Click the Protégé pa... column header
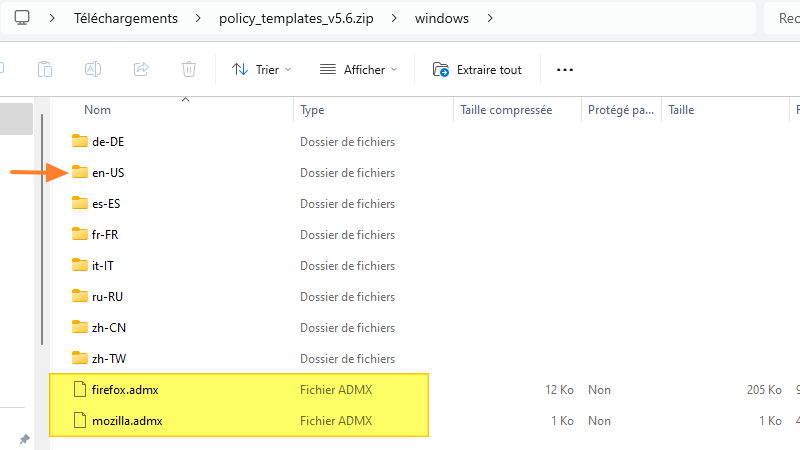This screenshot has width=800, height=450. point(620,110)
